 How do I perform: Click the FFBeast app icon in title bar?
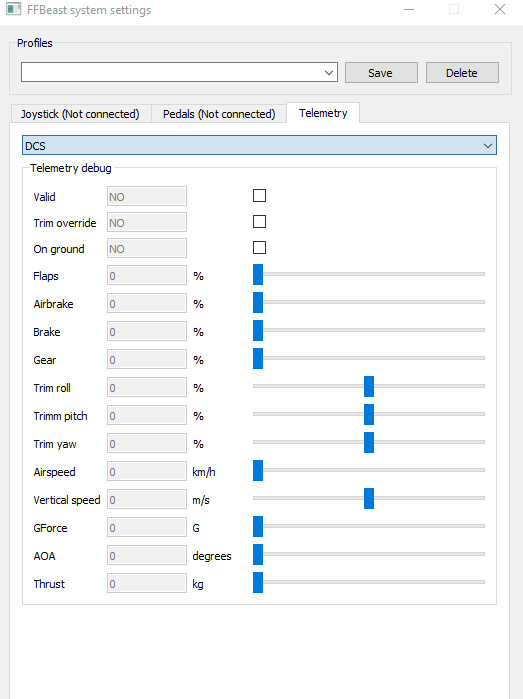(13, 9)
